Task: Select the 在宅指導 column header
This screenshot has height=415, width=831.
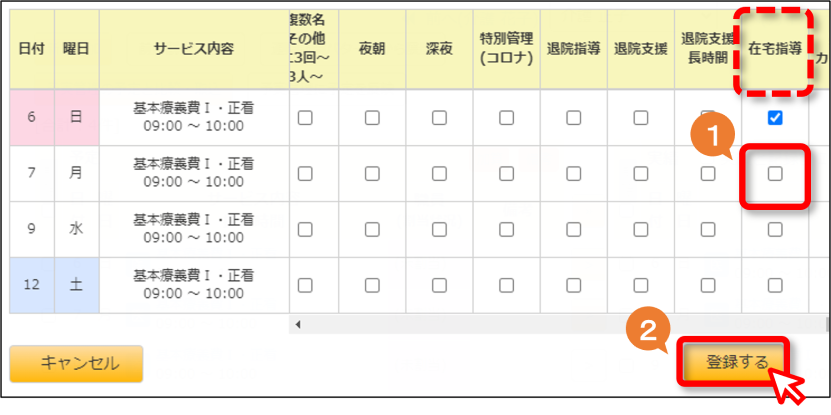Action: click(775, 49)
